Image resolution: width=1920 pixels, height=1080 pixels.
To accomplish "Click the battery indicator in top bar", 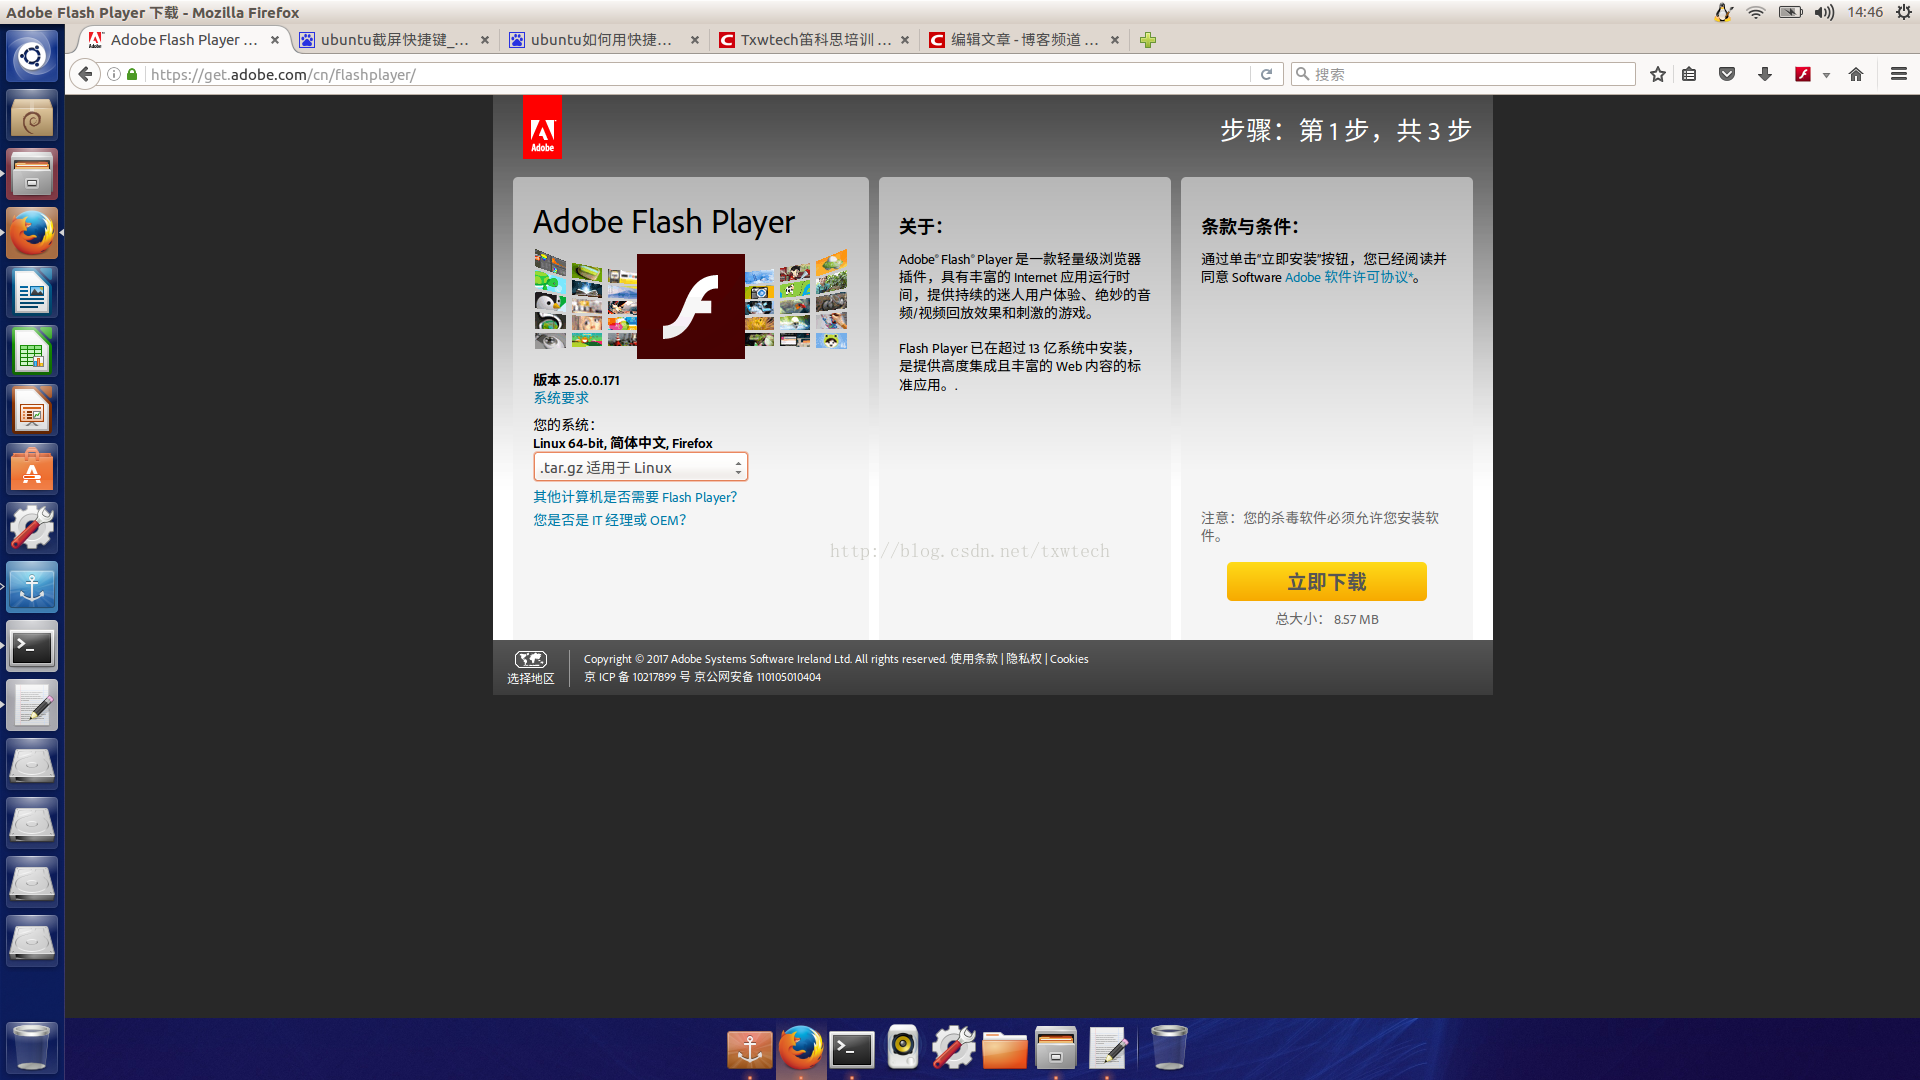I will (x=1790, y=12).
